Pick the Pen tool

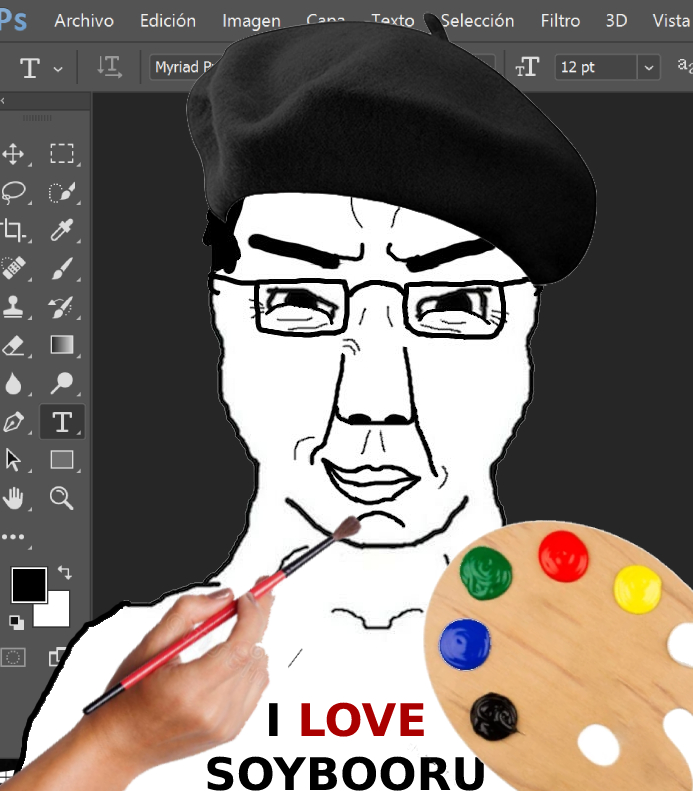[14, 422]
